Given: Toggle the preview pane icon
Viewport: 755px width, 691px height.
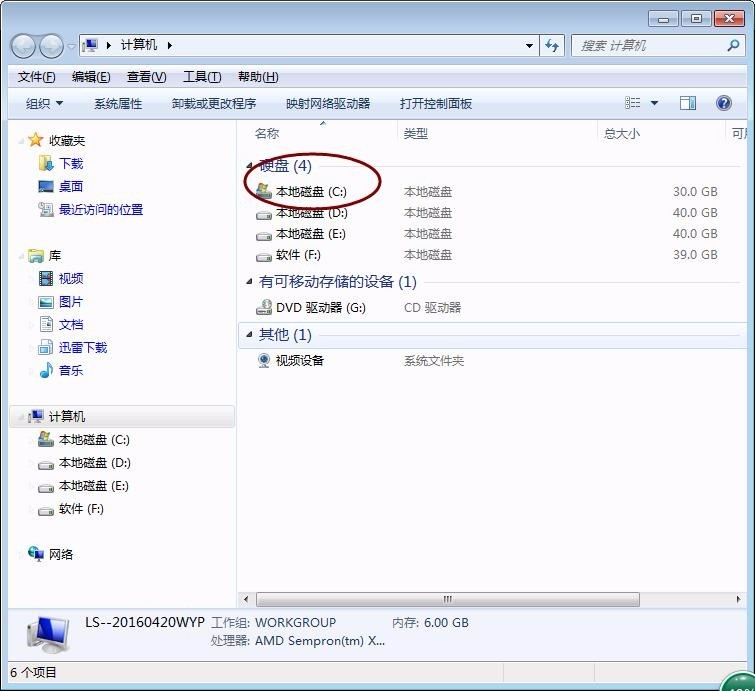Looking at the screenshot, I should click(x=688, y=103).
